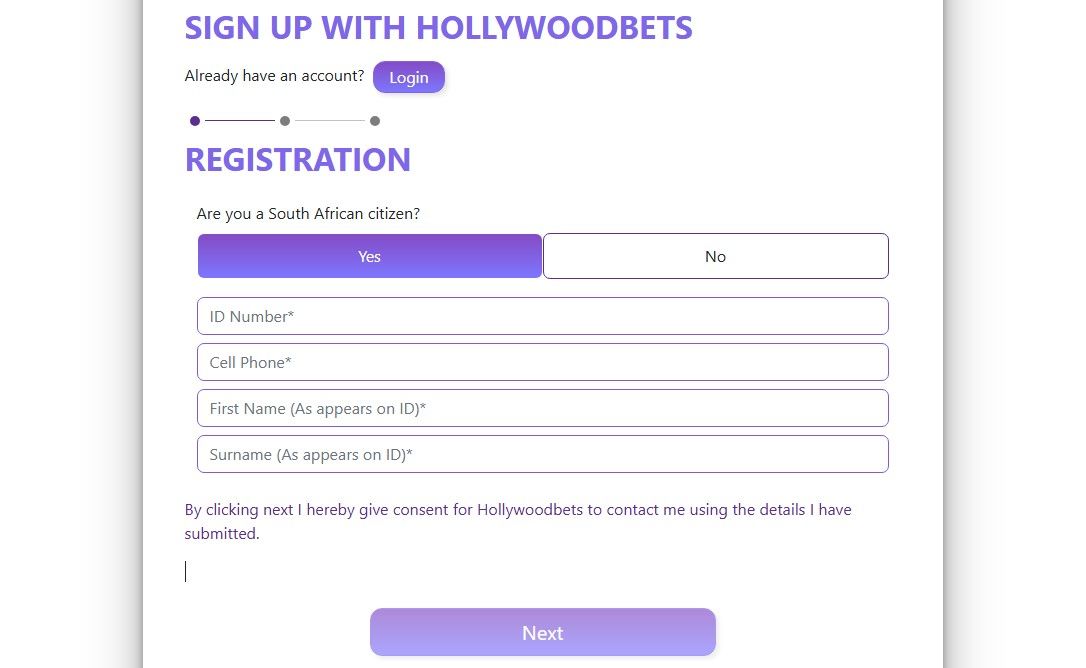This screenshot has height=668, width=1086.
Task: Select the first progress step dot
Action: coord(194,120)
